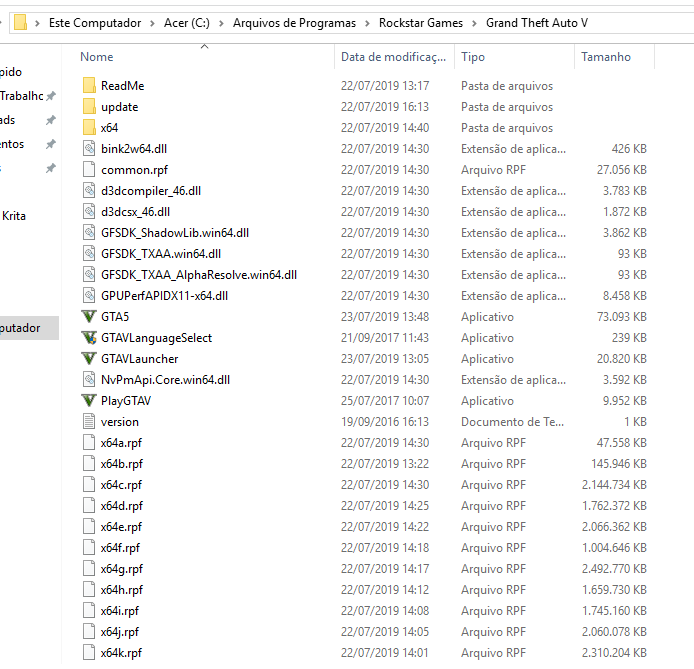Click the x64e.rpf file icon
Screen dimensions: 694x669
click(89, 527)
